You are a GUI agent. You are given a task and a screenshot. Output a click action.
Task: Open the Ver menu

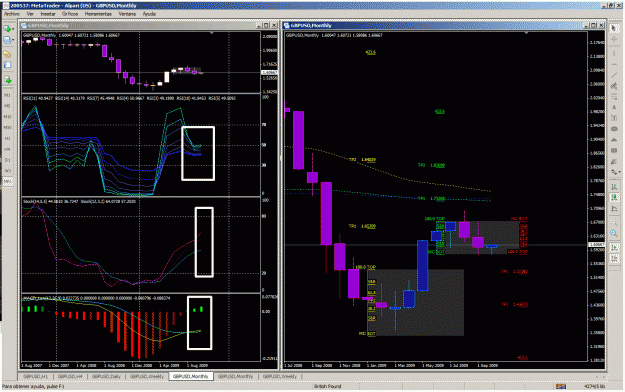pos(30,14)
